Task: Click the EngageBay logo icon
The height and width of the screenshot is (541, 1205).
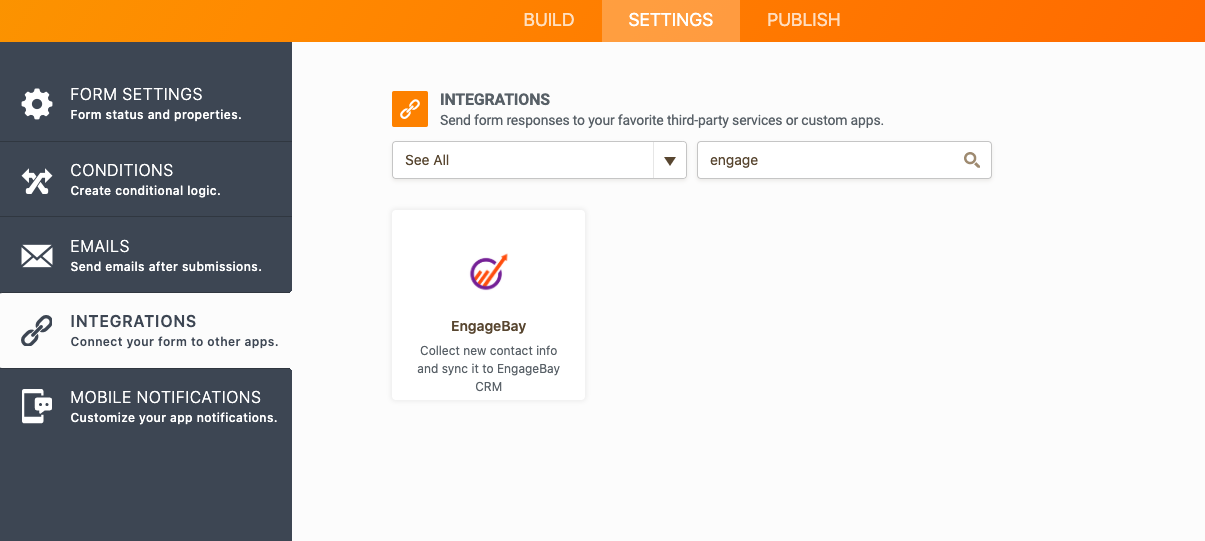Action: [489, 271]
